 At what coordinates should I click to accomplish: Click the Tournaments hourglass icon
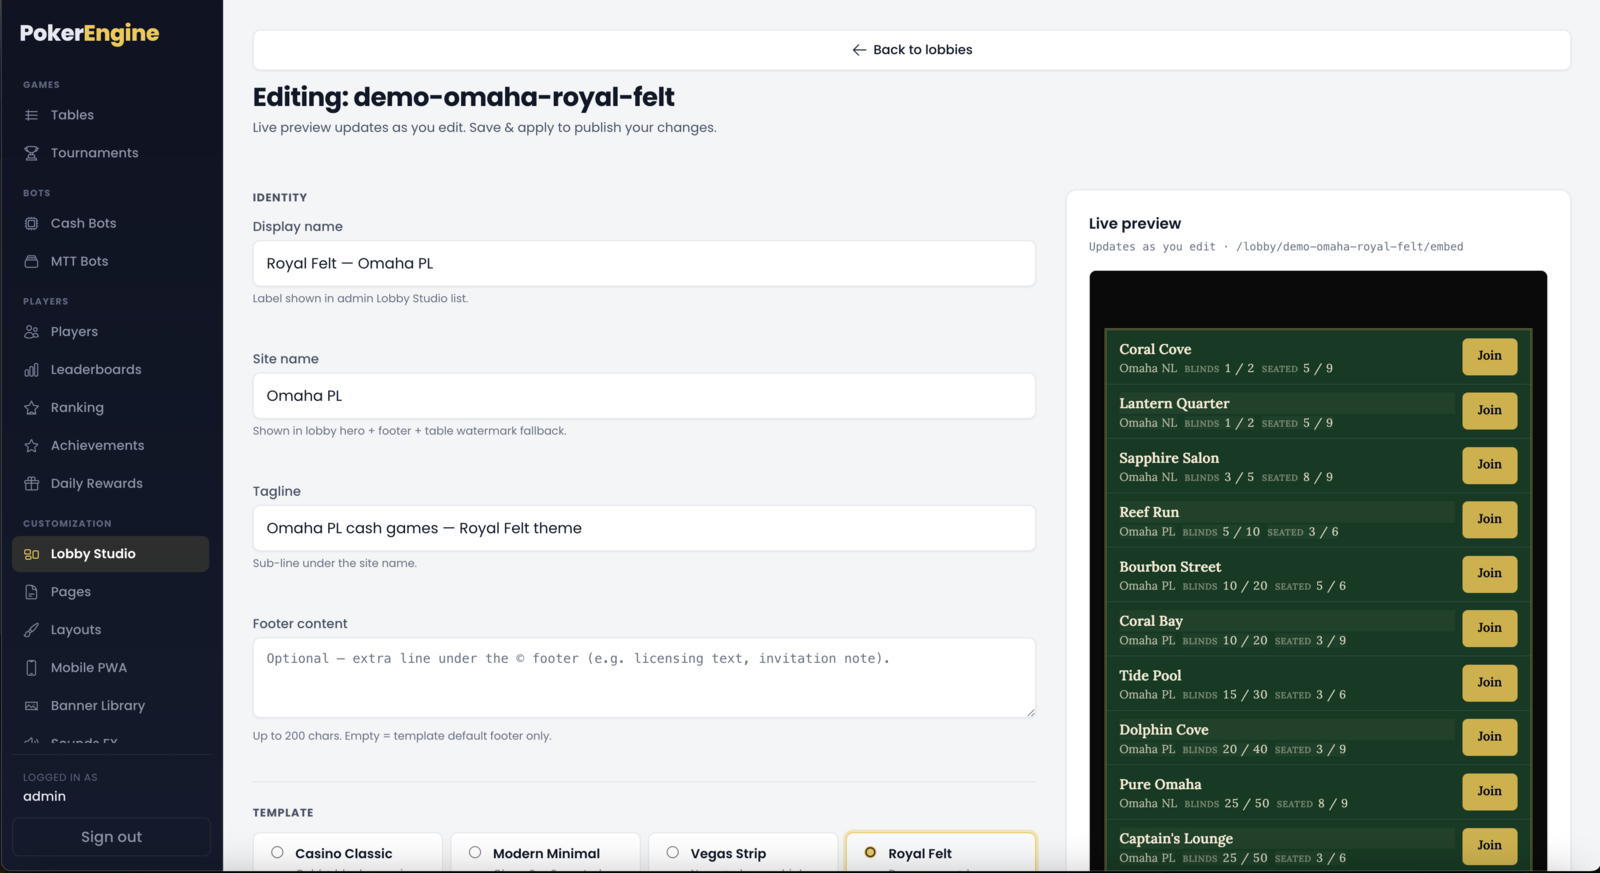click(x=31, y=153)
